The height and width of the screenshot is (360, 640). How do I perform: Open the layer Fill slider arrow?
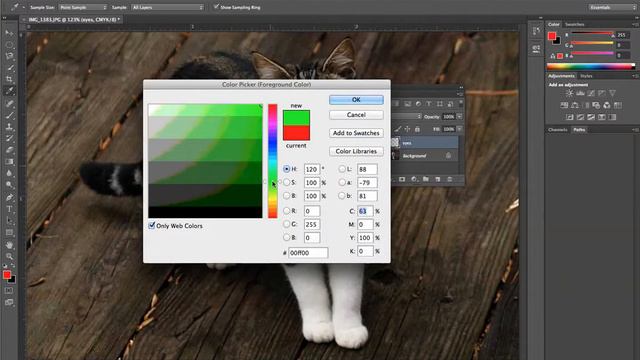[460, 129]
